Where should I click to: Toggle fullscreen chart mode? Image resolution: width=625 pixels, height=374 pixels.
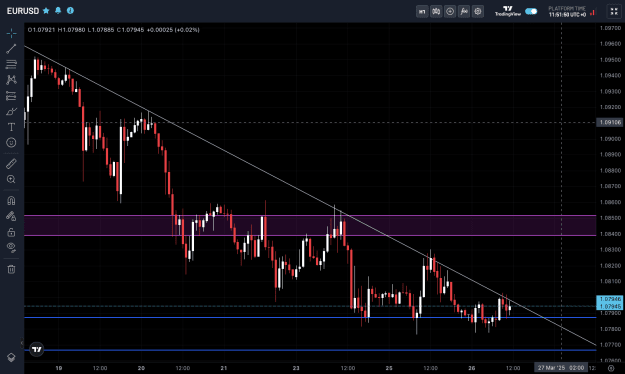[x=614, y=12]
